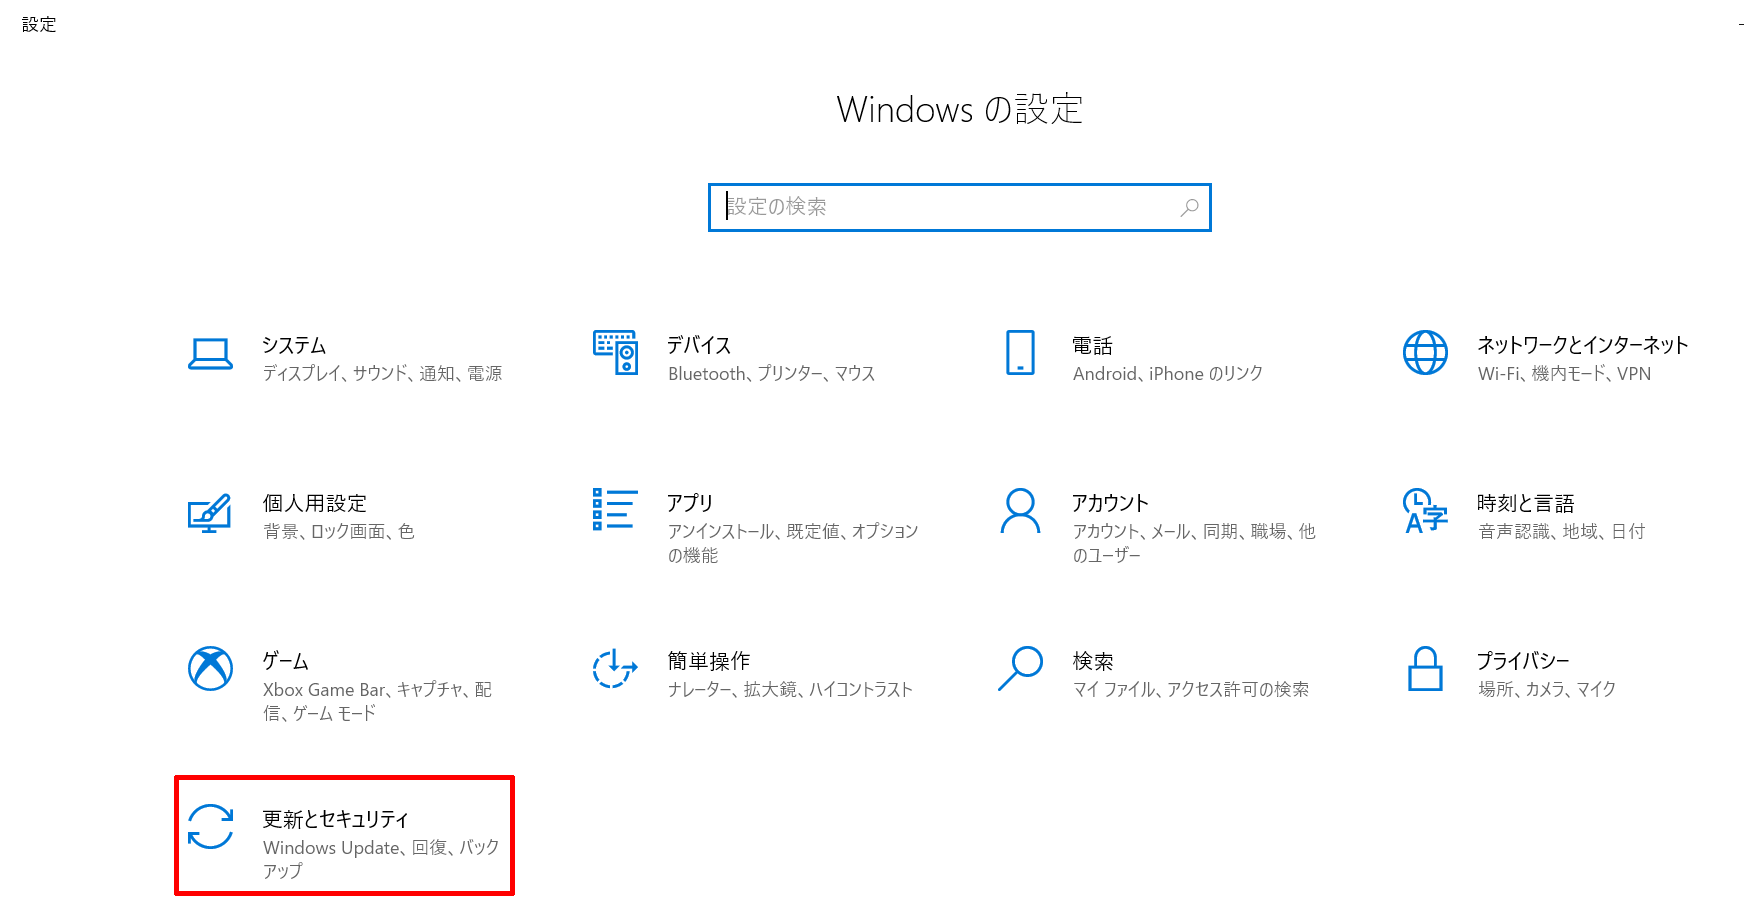Click the 設定 window title text
1744x915 pixels.
(x=39, y=24)
